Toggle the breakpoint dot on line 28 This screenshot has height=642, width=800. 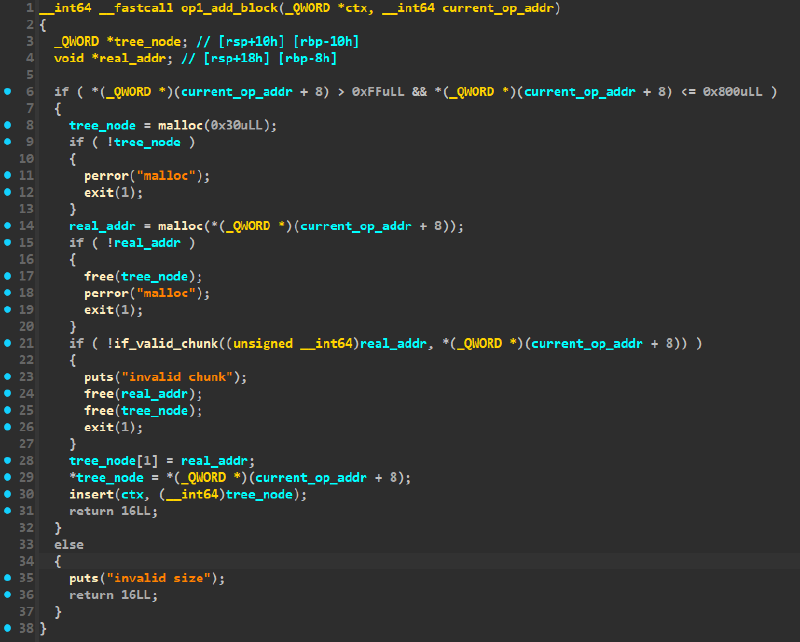(x=8, y=460)
